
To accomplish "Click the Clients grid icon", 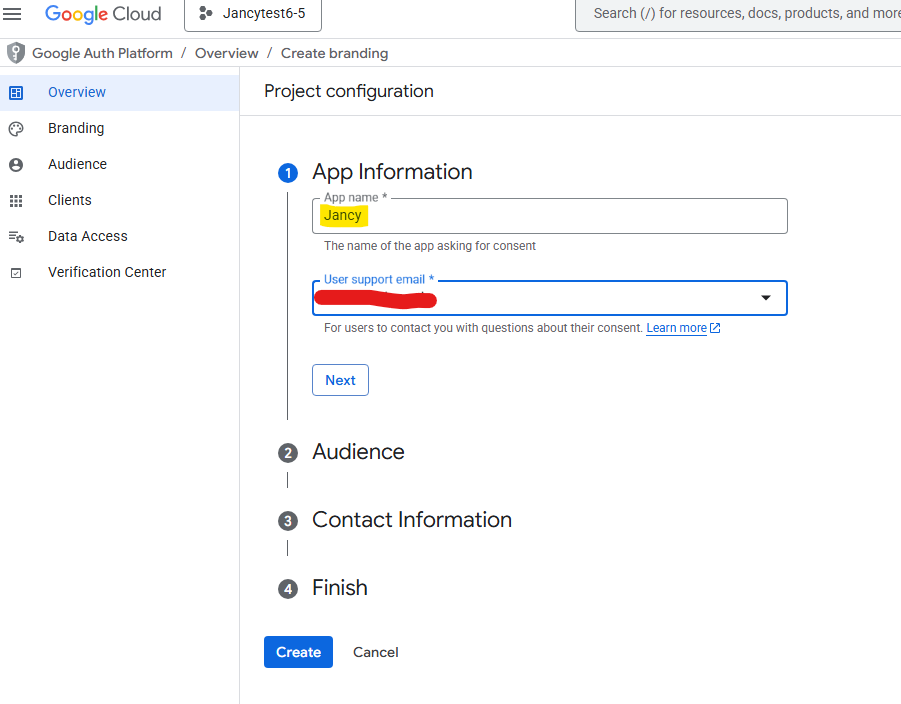I will (x=16, y=201).
